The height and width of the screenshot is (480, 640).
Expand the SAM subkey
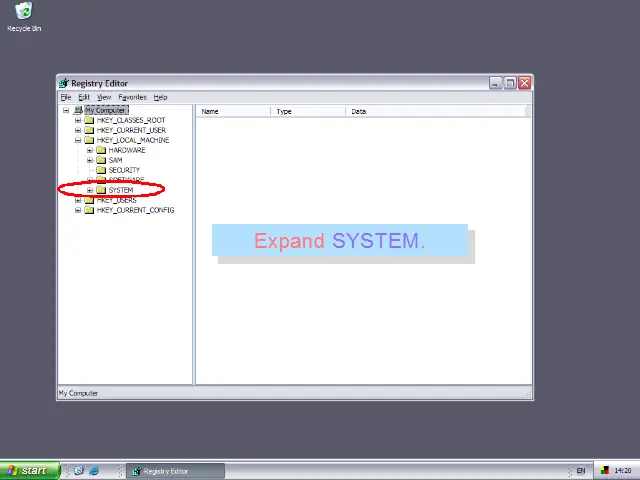coord(90,160)
